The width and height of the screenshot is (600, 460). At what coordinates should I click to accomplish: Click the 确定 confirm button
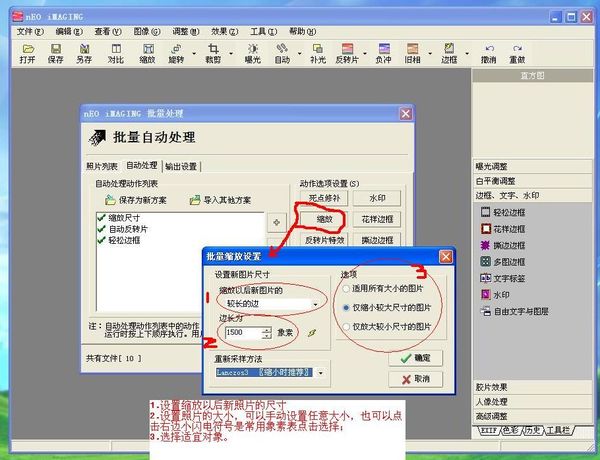coord(414,358)
